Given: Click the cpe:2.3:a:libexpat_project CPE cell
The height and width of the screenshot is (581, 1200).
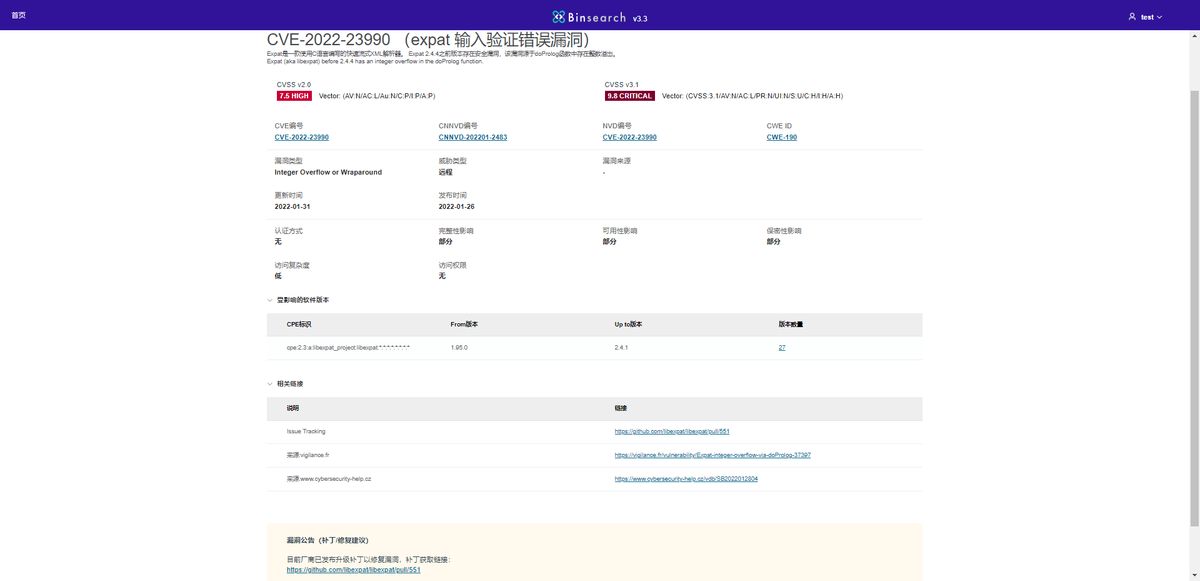Looking at the screenshot, I should click(348, 347).
